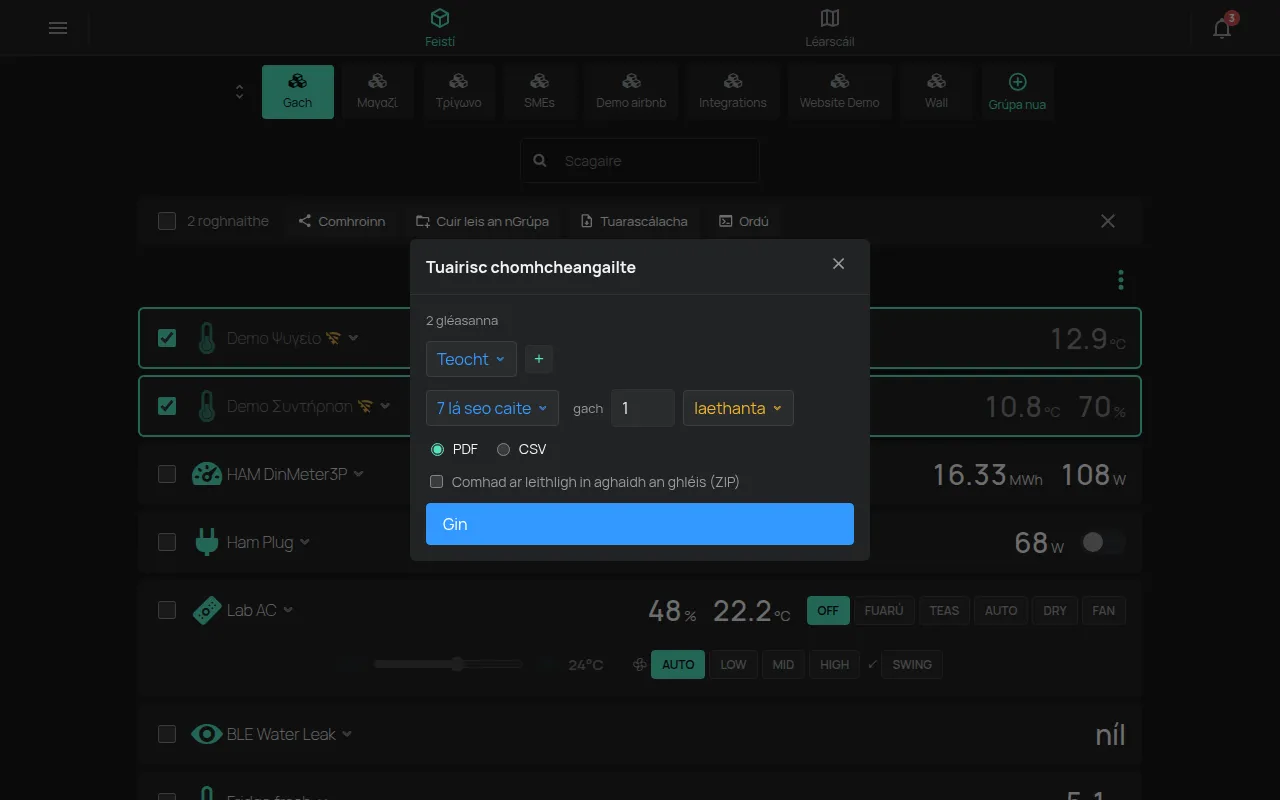This screenshot has width=1280, height=800.
Task: Open the 7 lá seo caite range dropdown
Action: pos(492,408)
